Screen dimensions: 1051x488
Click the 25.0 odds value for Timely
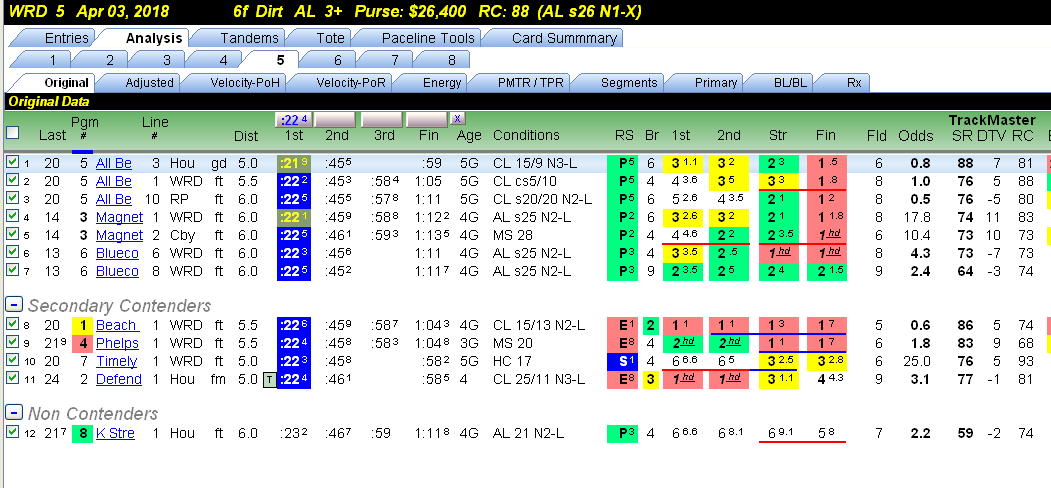coord(916,361)
